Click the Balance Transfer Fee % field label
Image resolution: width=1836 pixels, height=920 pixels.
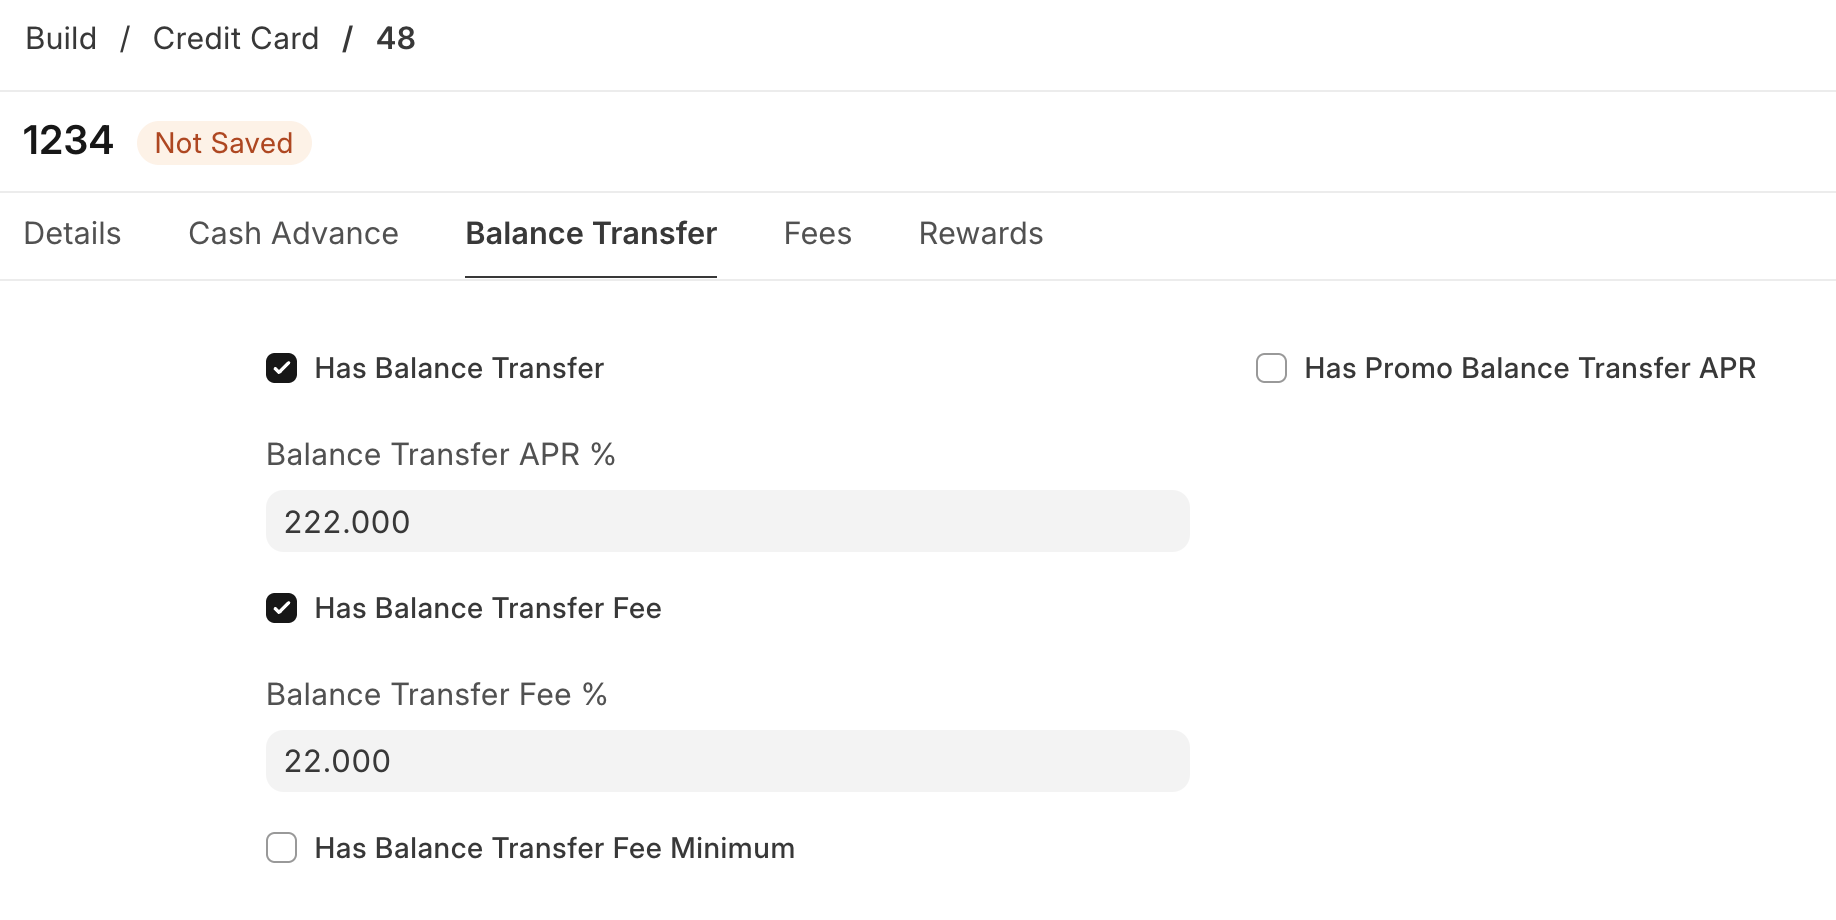pos(436,695)
